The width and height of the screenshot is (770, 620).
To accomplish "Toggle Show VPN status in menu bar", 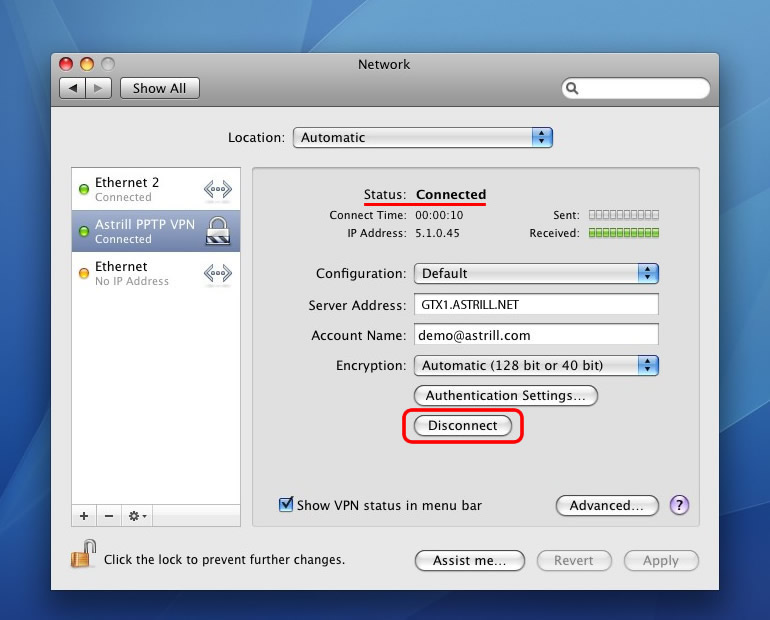I will pyautogui.click(x=286, y=505).
